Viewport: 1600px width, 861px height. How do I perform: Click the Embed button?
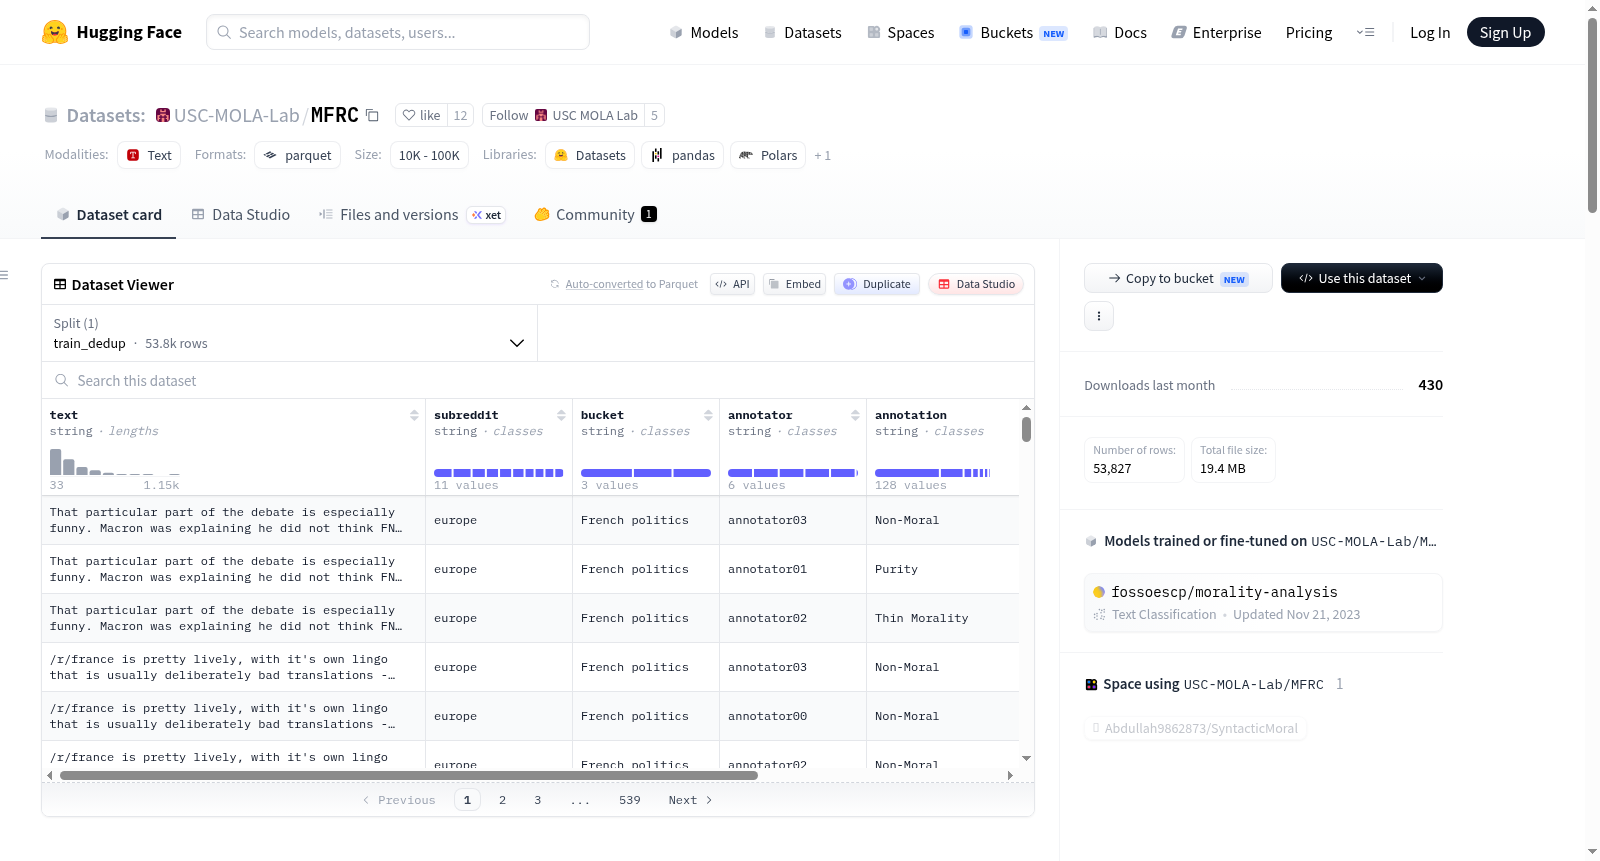(794, 284)
